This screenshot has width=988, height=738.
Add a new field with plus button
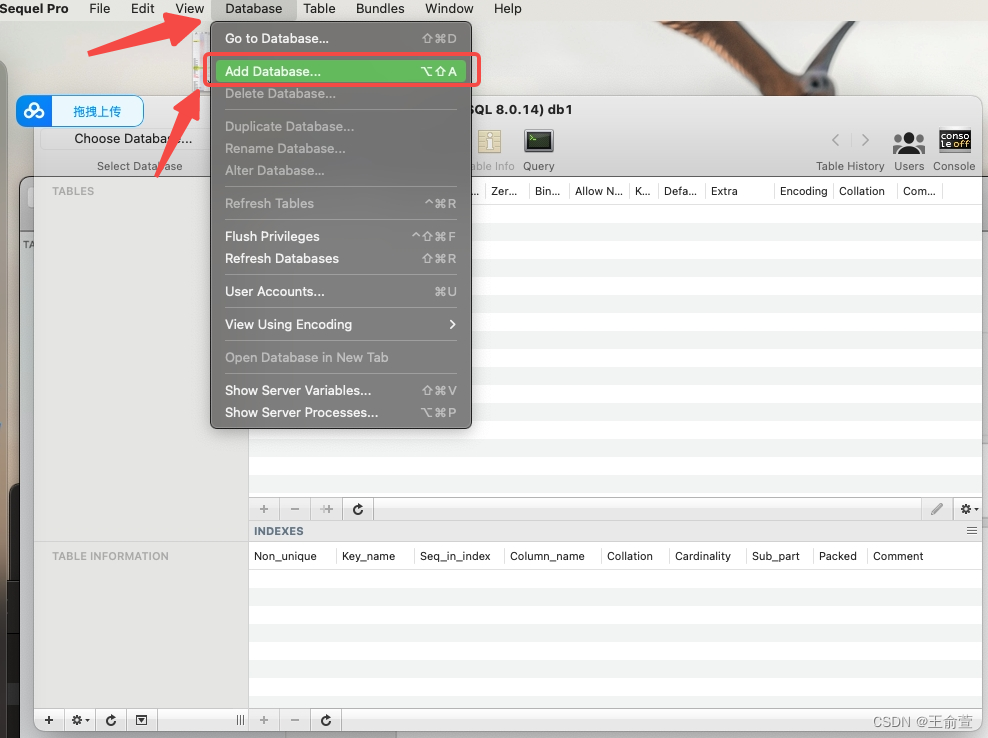pos(264,509)
